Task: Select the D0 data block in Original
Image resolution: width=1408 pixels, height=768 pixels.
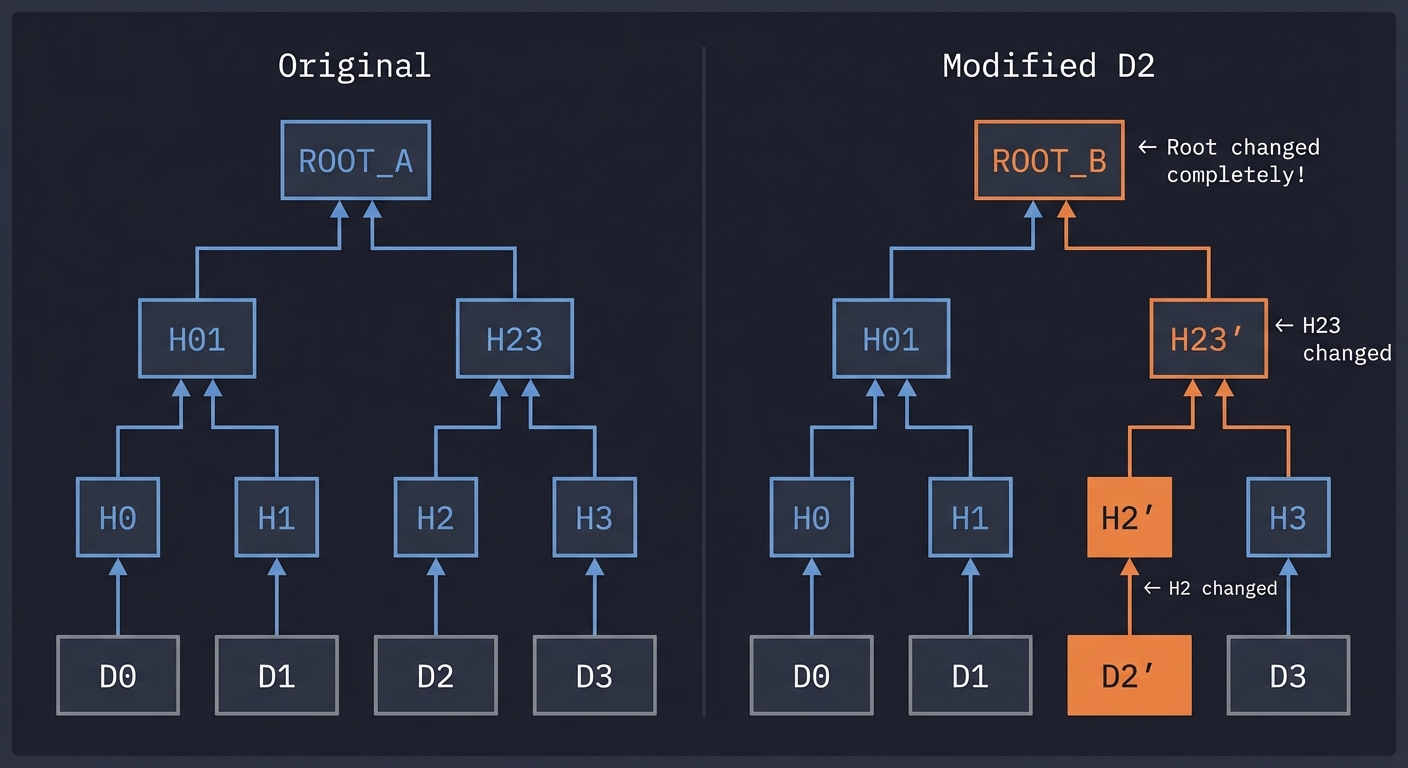Action: [118, 675]
